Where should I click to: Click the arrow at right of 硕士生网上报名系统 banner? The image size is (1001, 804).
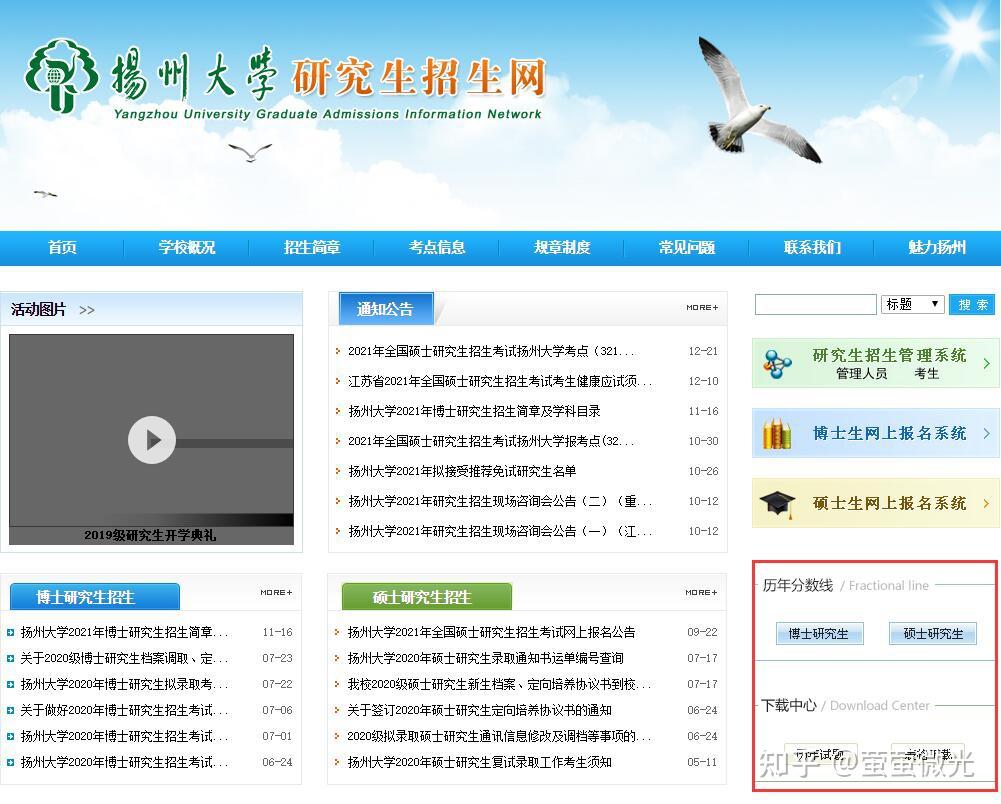click(987, 503)
